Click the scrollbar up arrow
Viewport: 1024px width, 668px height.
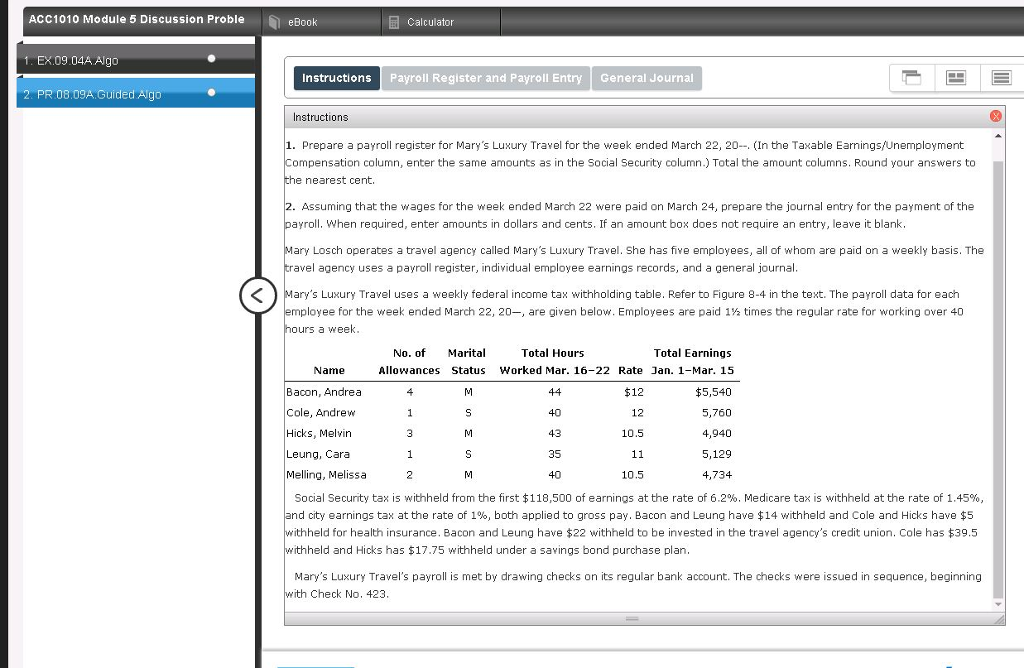[998, 135]
